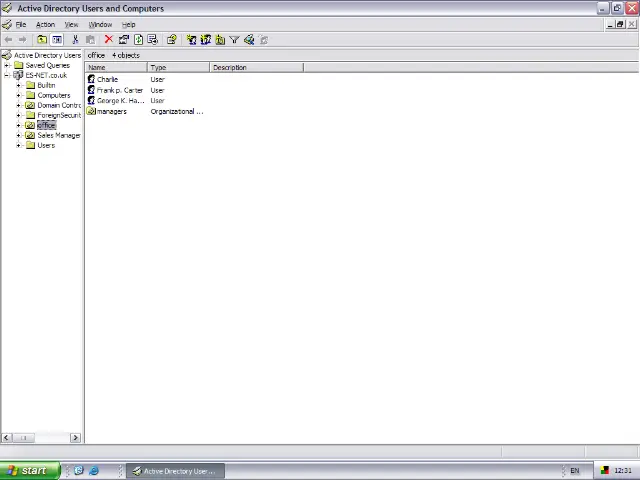Expand the Saved Queries node
The height and width of the screenshot is (480, 640).
click(7, 65)
